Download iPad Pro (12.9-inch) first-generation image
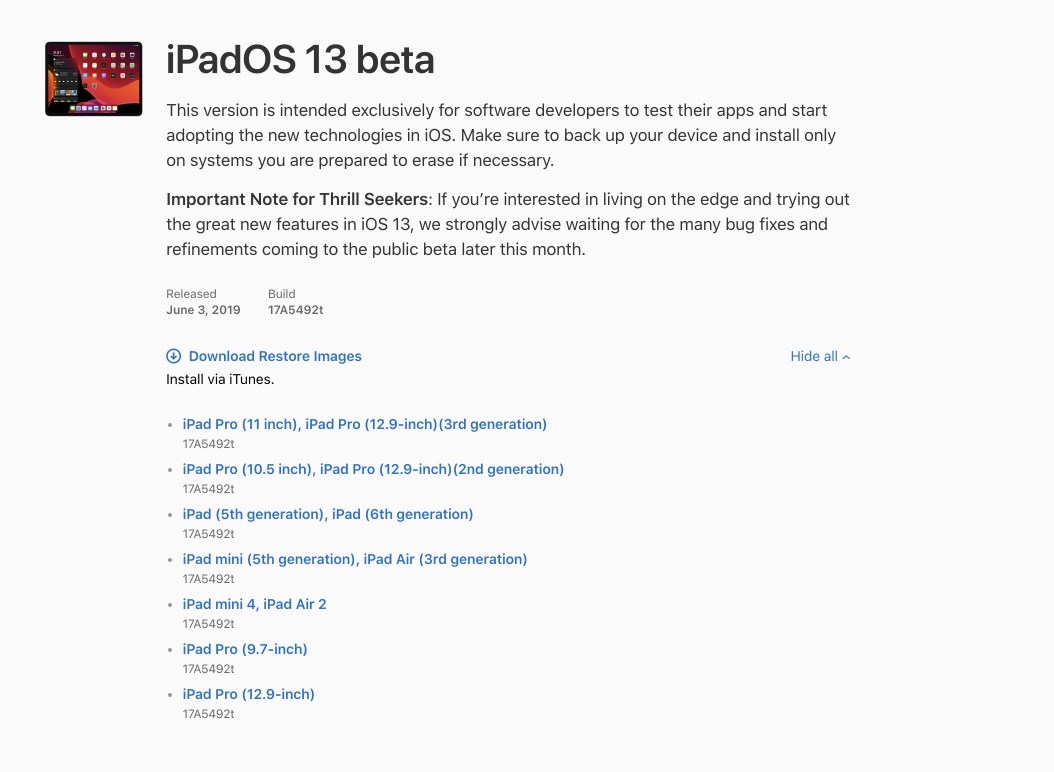Viewport: 1054px width, 772px height. point(248,694)
